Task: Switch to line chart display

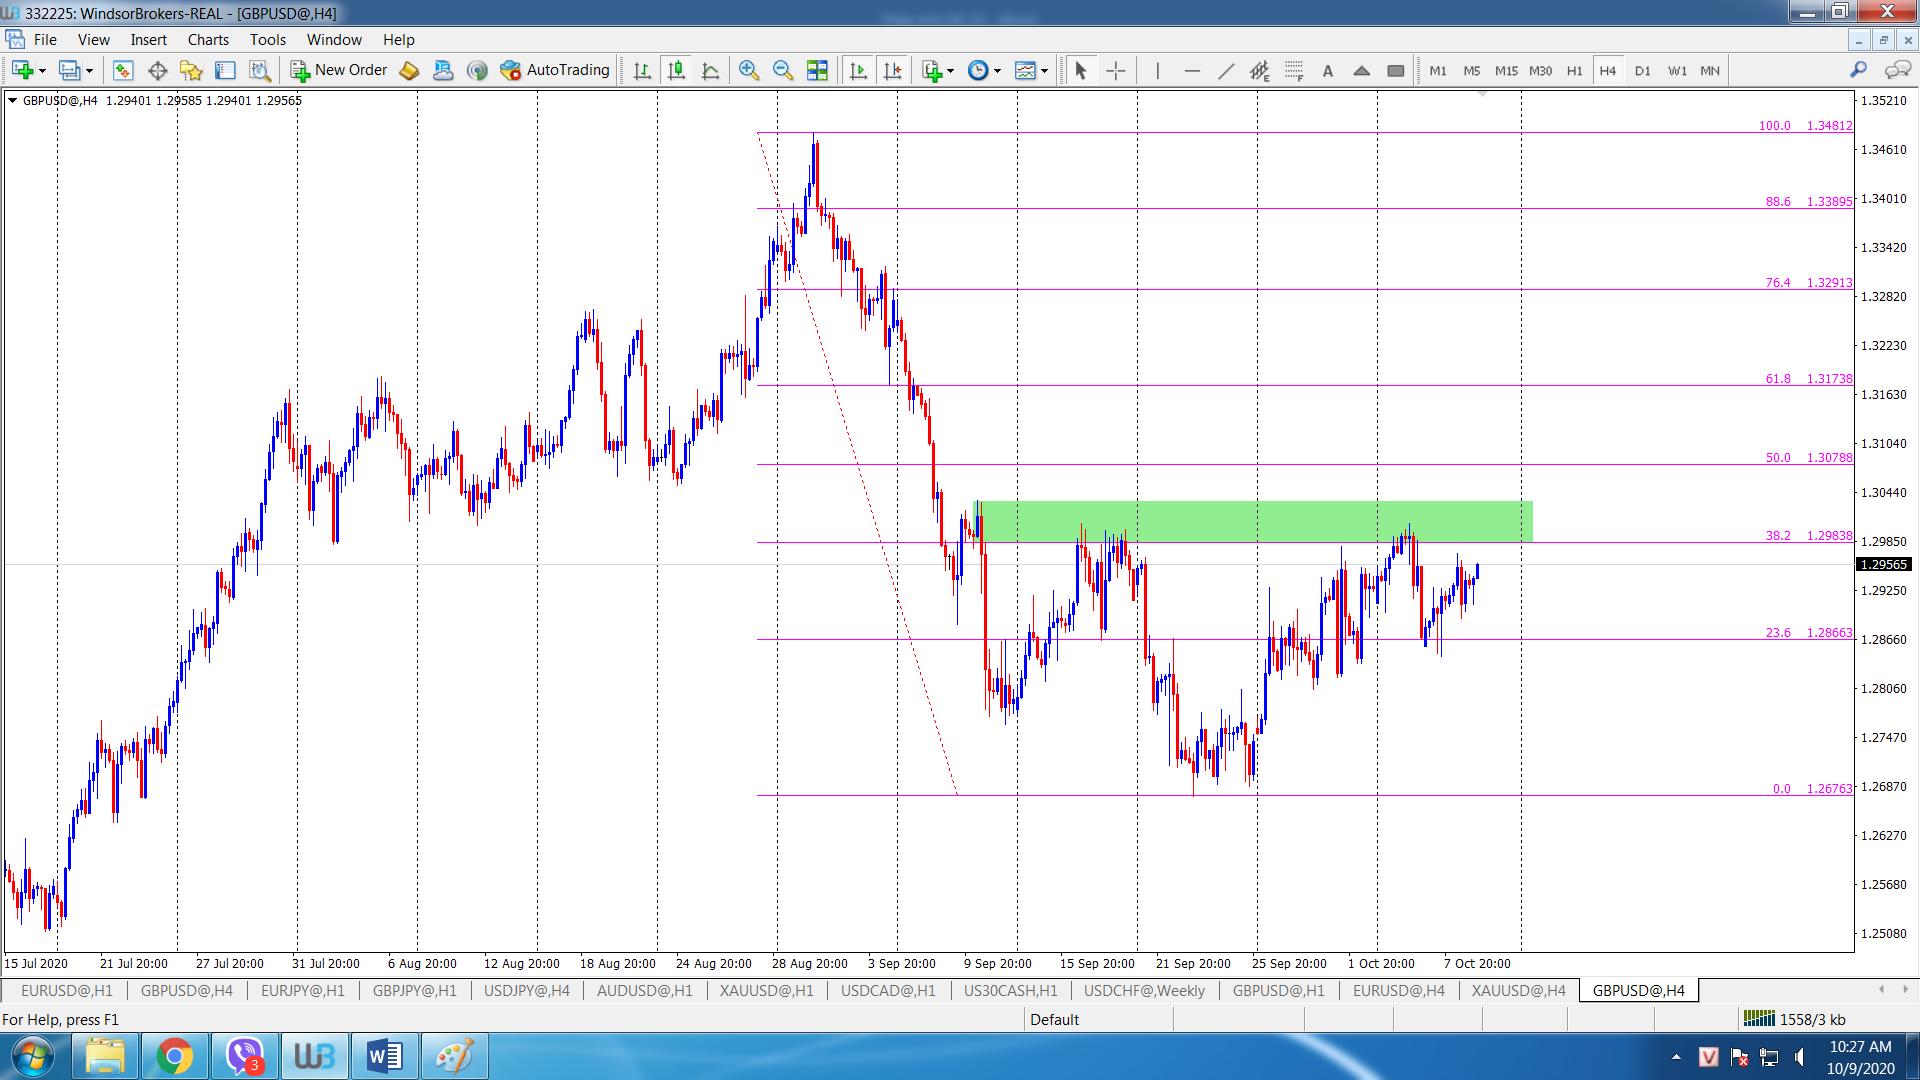Action: (x=711, y=70)
